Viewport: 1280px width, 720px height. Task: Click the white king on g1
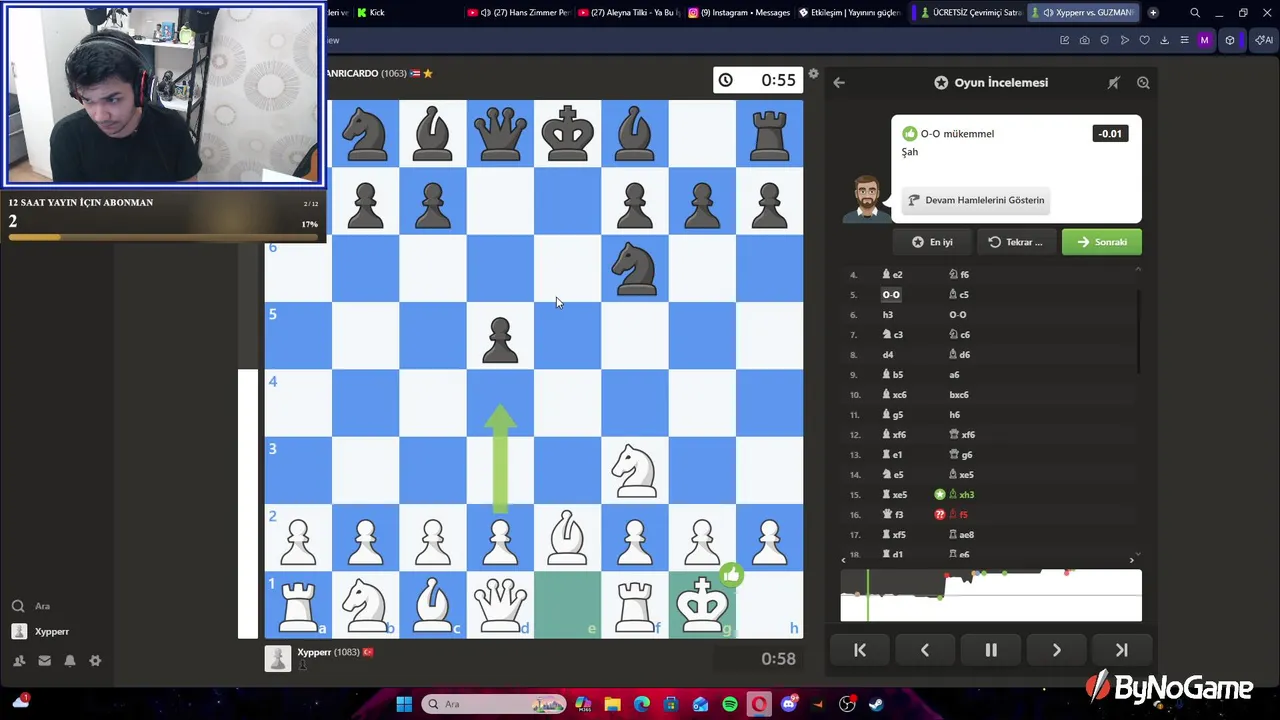(x=702, y=603)
